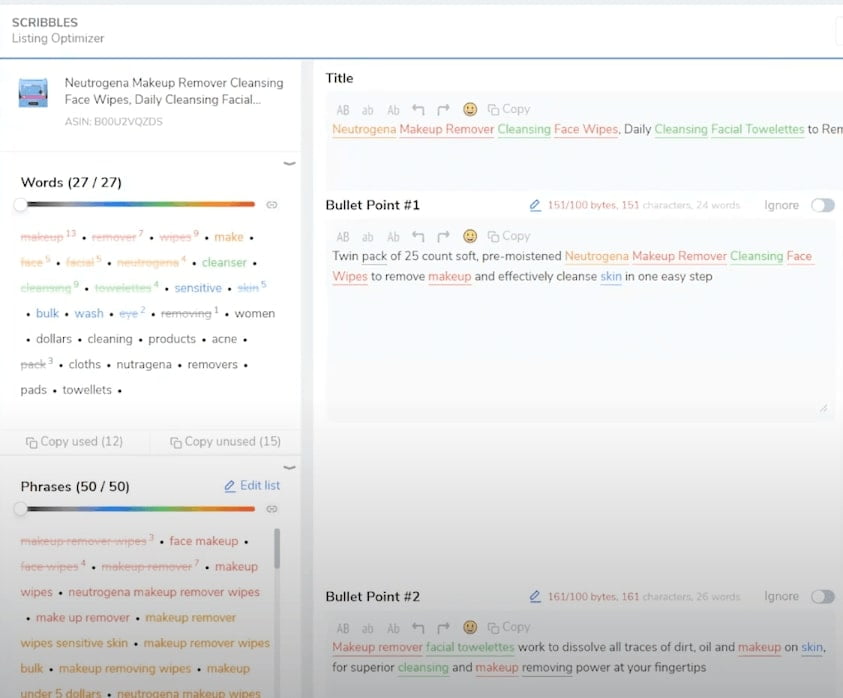Screen dimensions: 843x698
Task: Click the Phrases list scrollbar
Action: [277, 549]
